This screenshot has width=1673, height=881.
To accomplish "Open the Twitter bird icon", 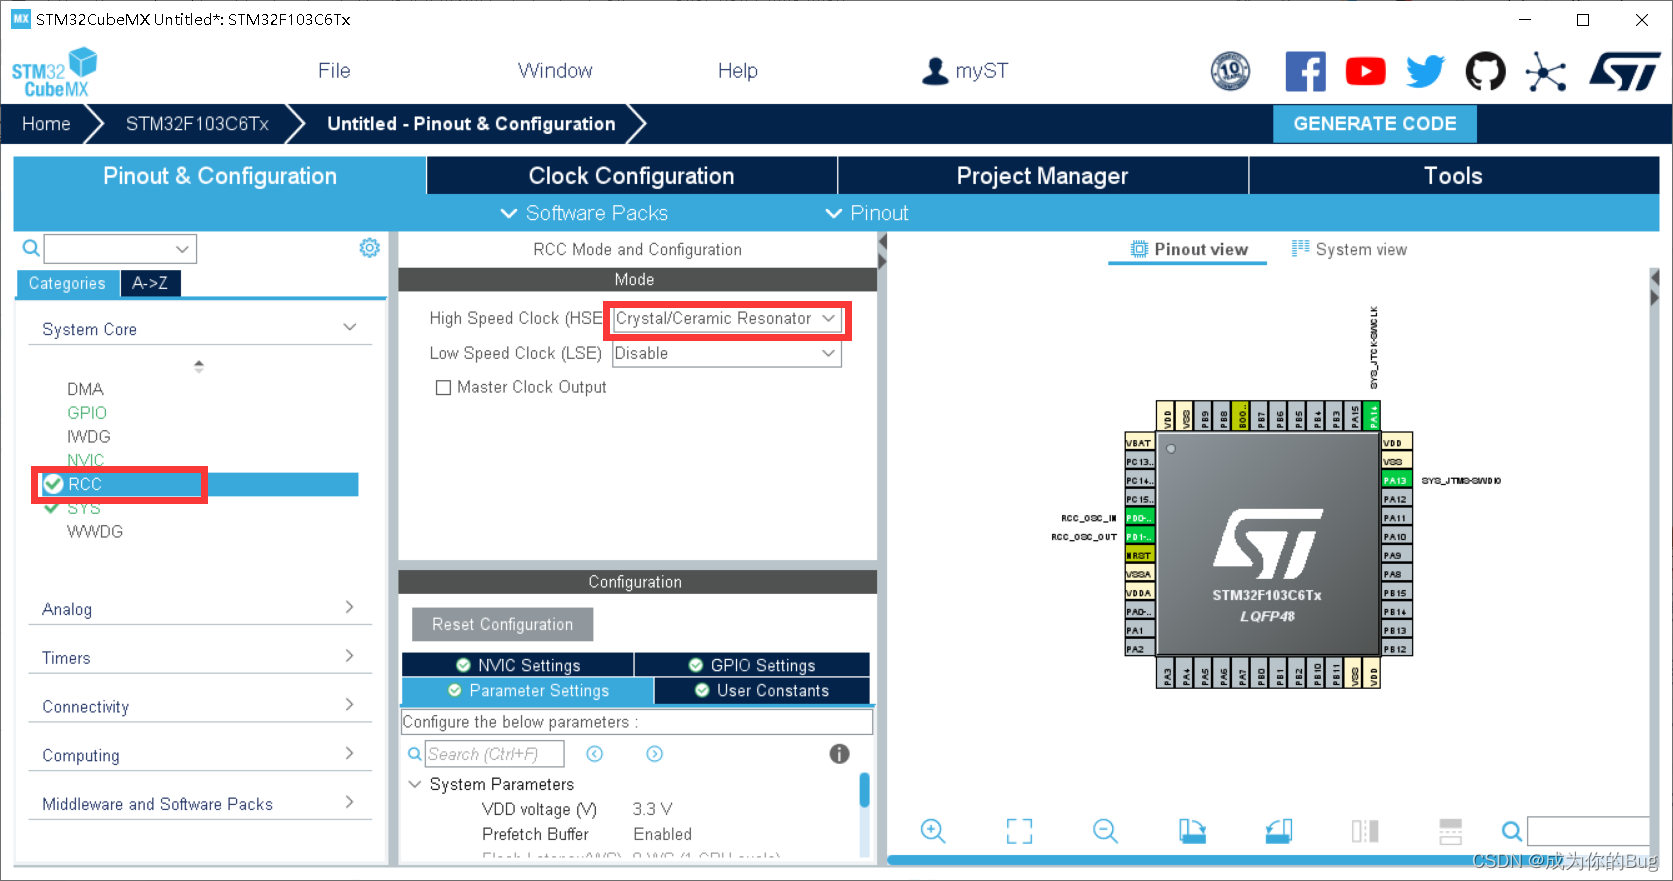I will [1425, 71].
